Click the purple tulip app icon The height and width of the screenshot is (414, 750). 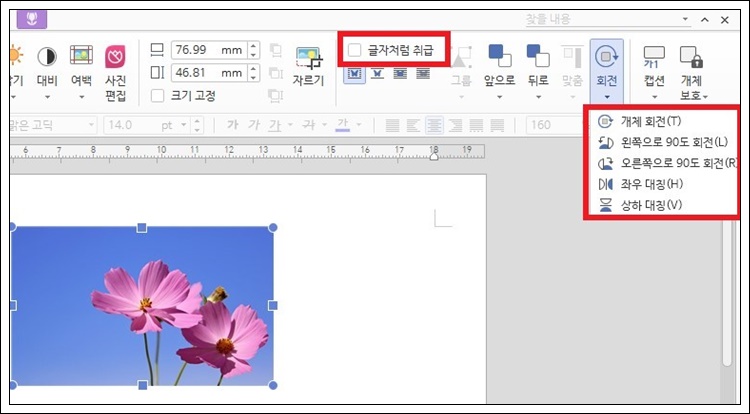click(32, 19)
